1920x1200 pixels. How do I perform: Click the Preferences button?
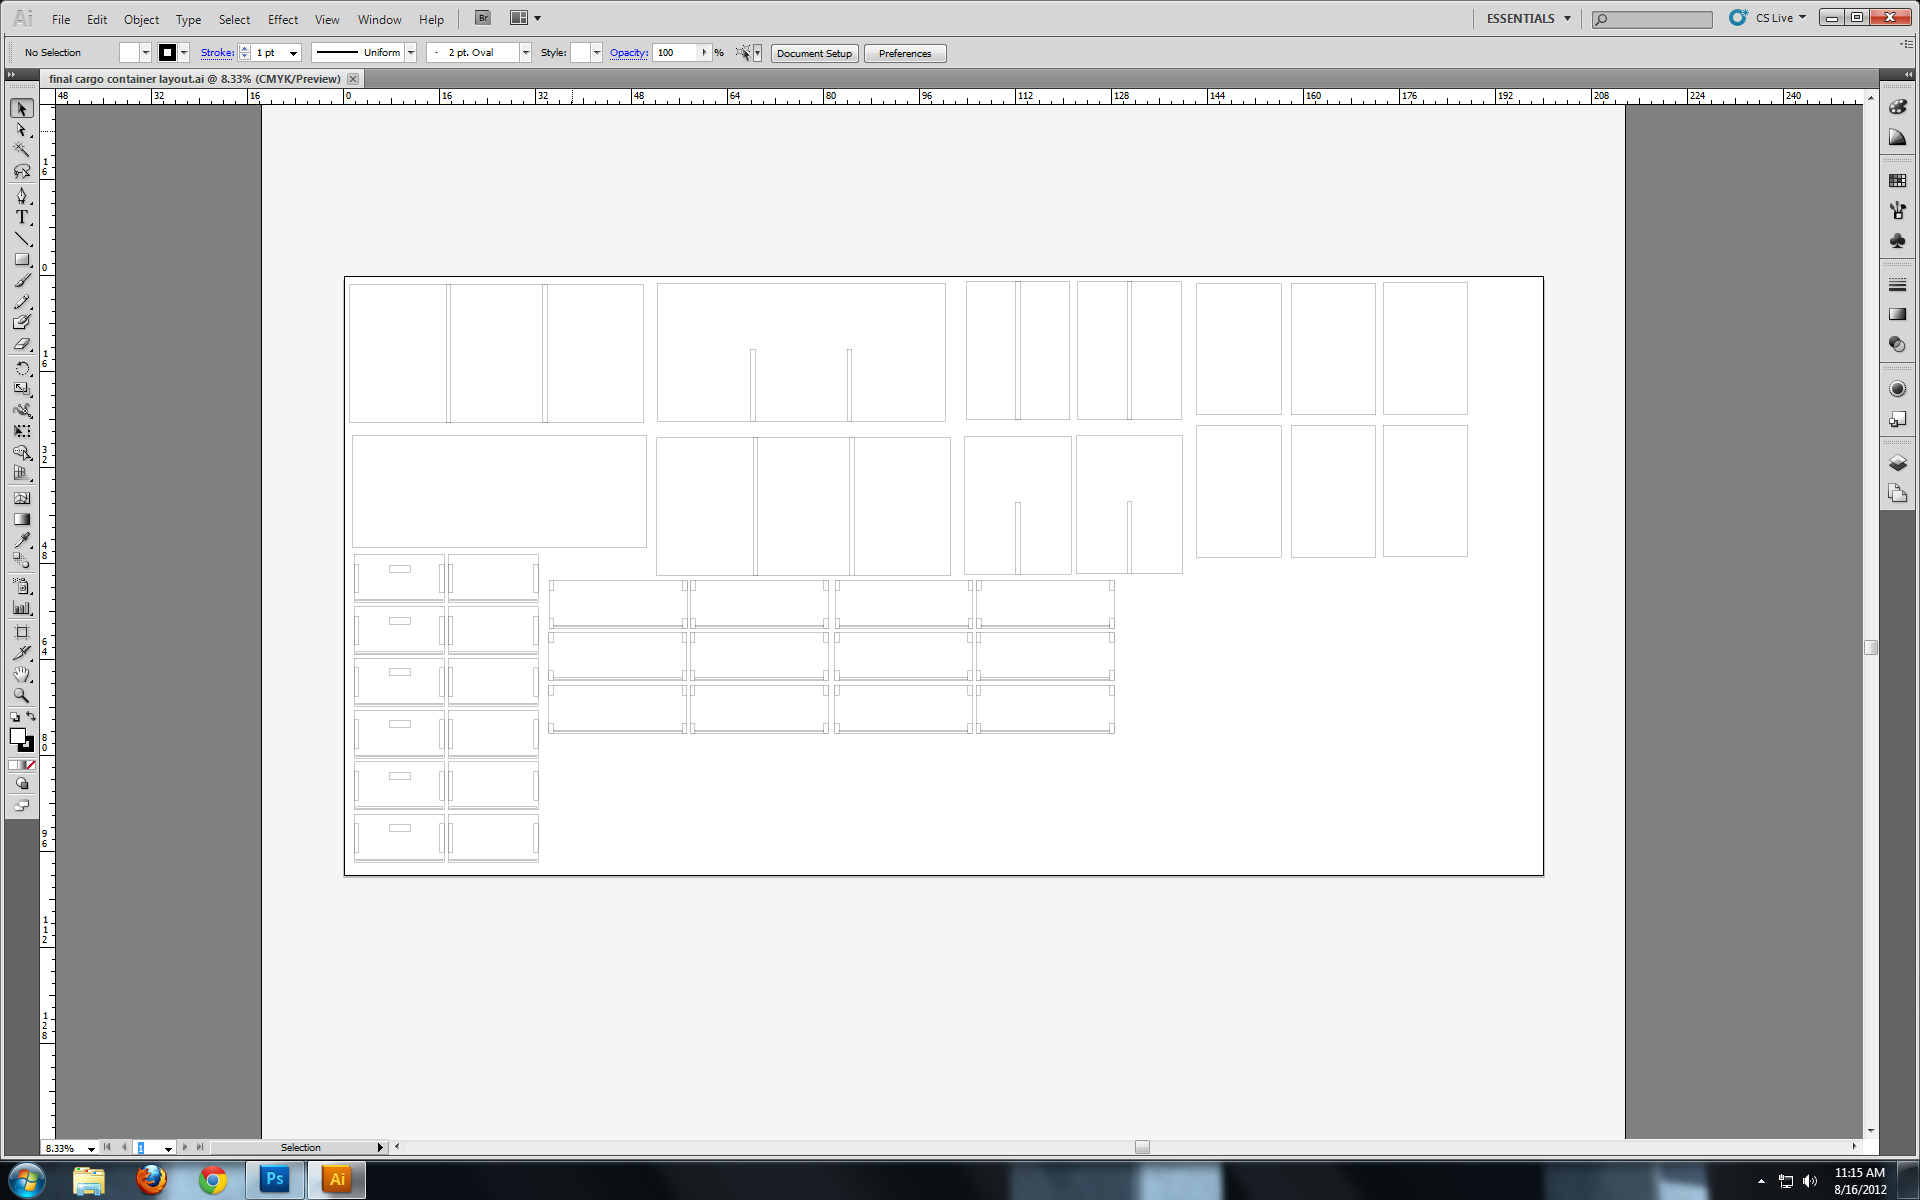tap(905, 53)
